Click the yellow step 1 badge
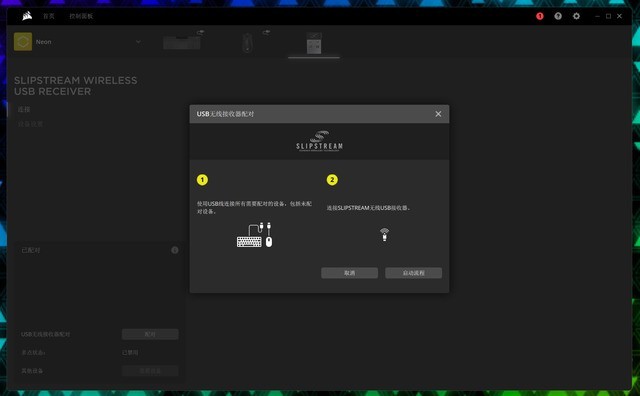The width and height of the screenshot is (640, 396). 202,180
